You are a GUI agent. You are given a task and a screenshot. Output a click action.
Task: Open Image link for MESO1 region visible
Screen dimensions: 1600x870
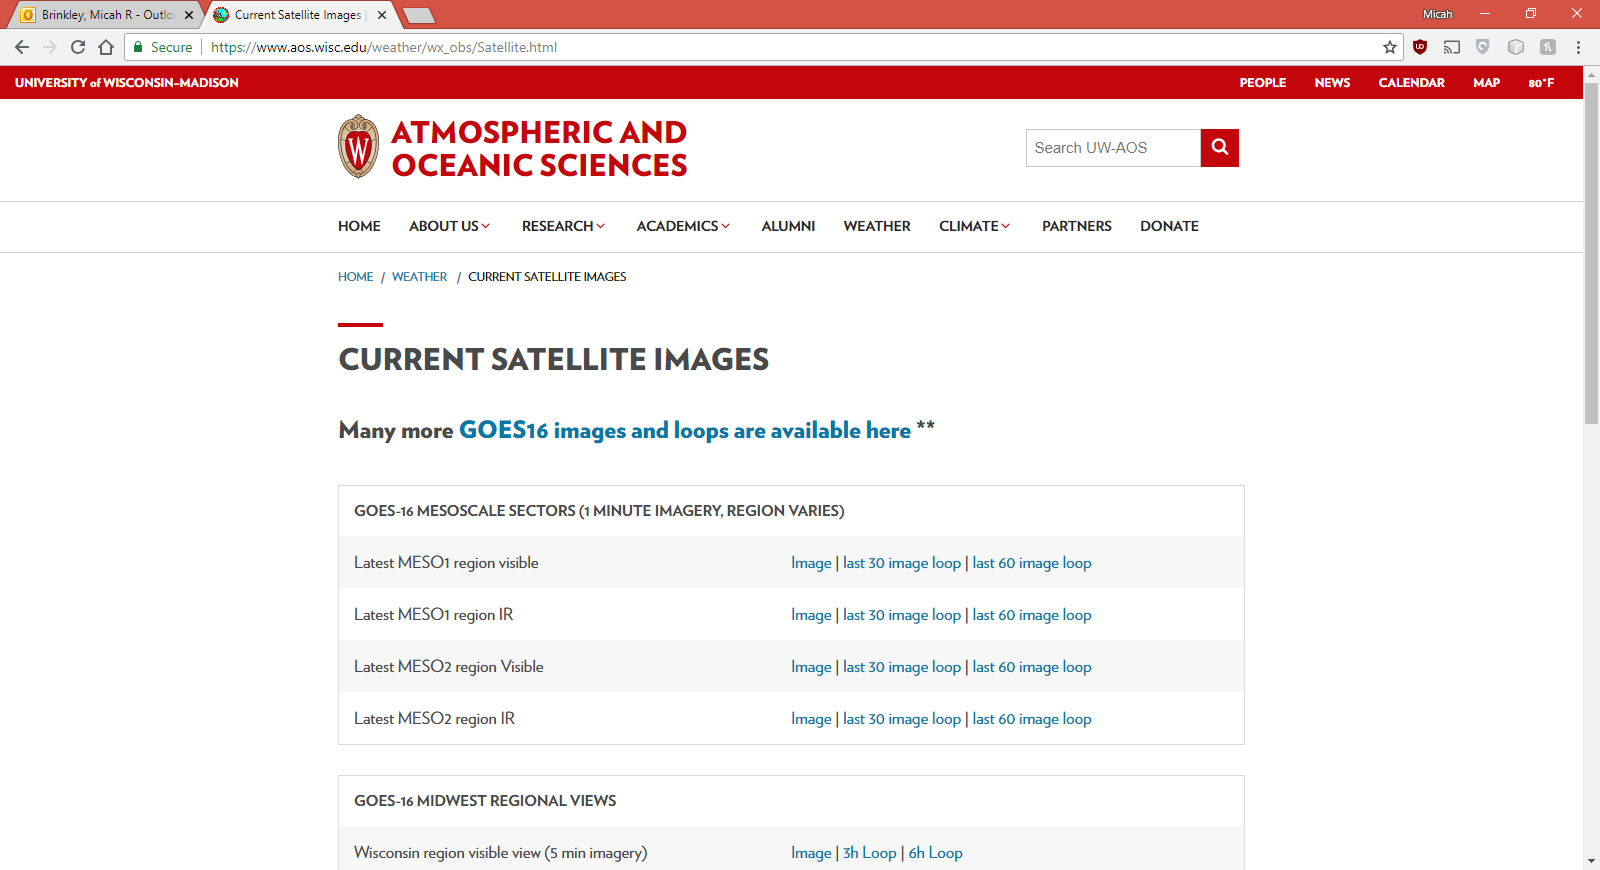click(x=811, y=563)
